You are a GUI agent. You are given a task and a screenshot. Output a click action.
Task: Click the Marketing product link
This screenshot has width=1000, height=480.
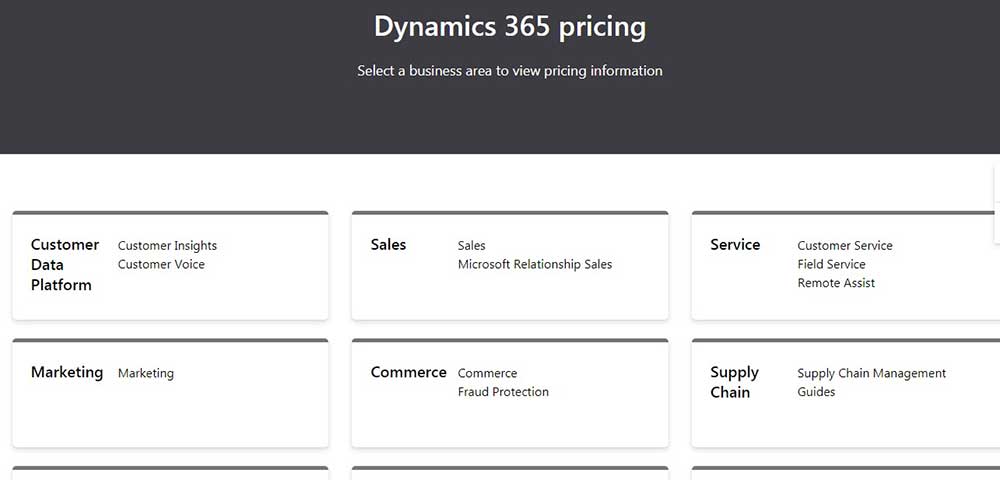click(145, 373)
